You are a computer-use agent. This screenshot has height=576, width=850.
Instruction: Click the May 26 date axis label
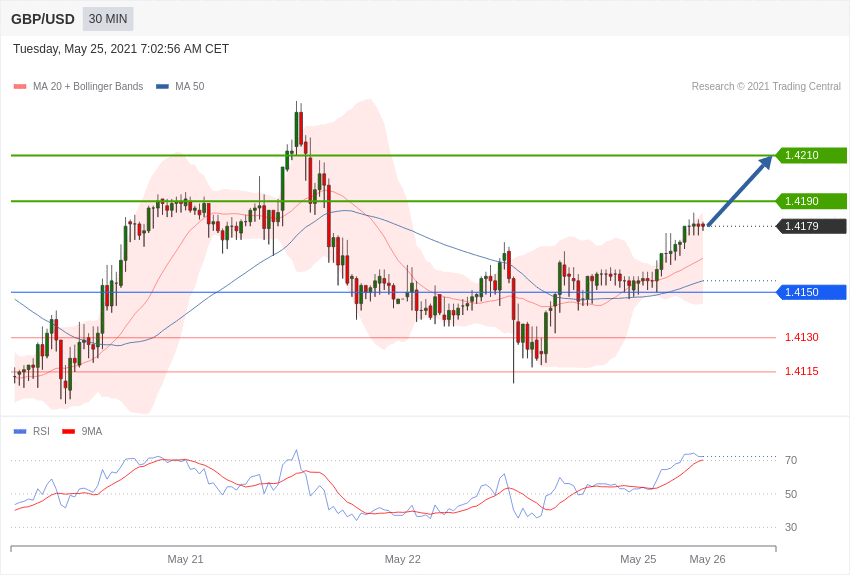click(x=707, y=559)
